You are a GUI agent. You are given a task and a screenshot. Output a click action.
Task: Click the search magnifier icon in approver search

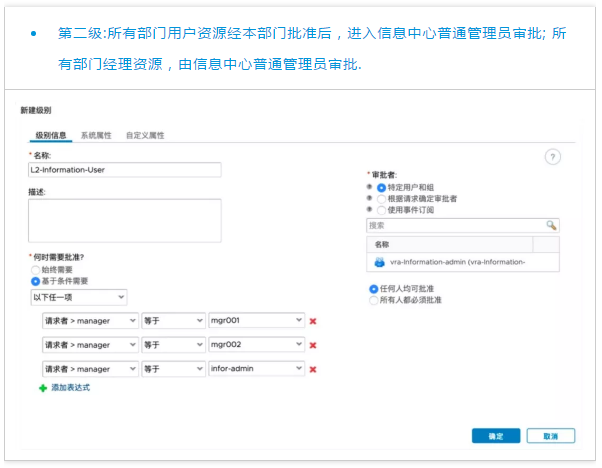pos(551,226)
